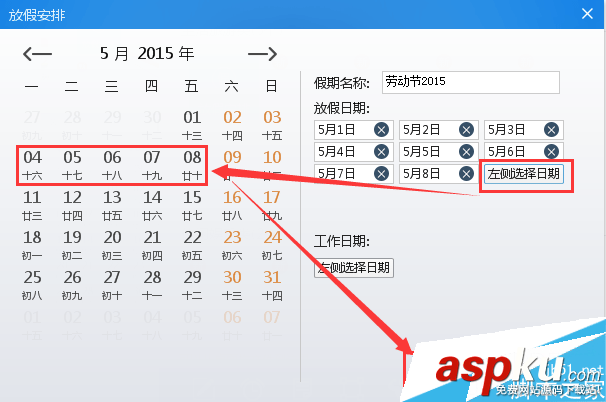Viewport: 606px width, 402px height.
Task: Select Saturday May 16 in the calendar
Action: click(232, 205)
